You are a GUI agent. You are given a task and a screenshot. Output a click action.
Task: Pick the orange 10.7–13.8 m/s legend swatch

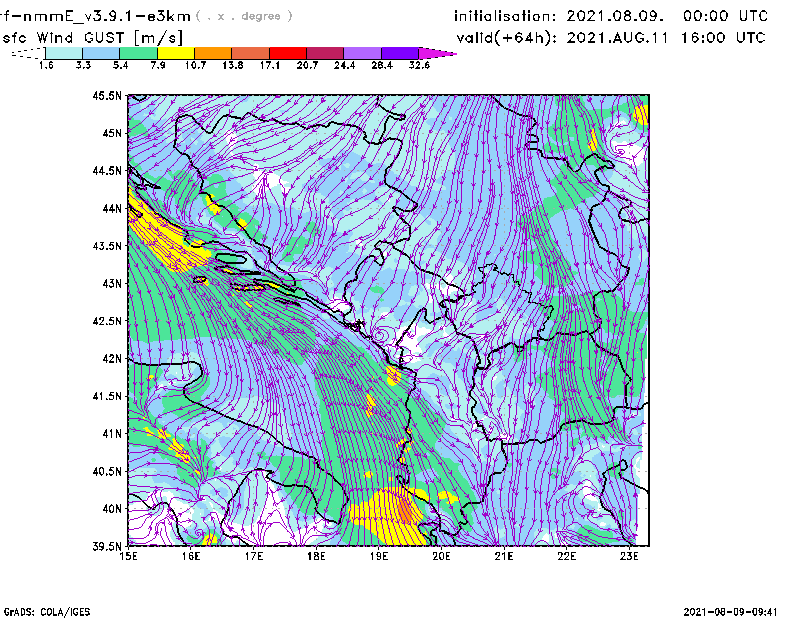point(213,53)
